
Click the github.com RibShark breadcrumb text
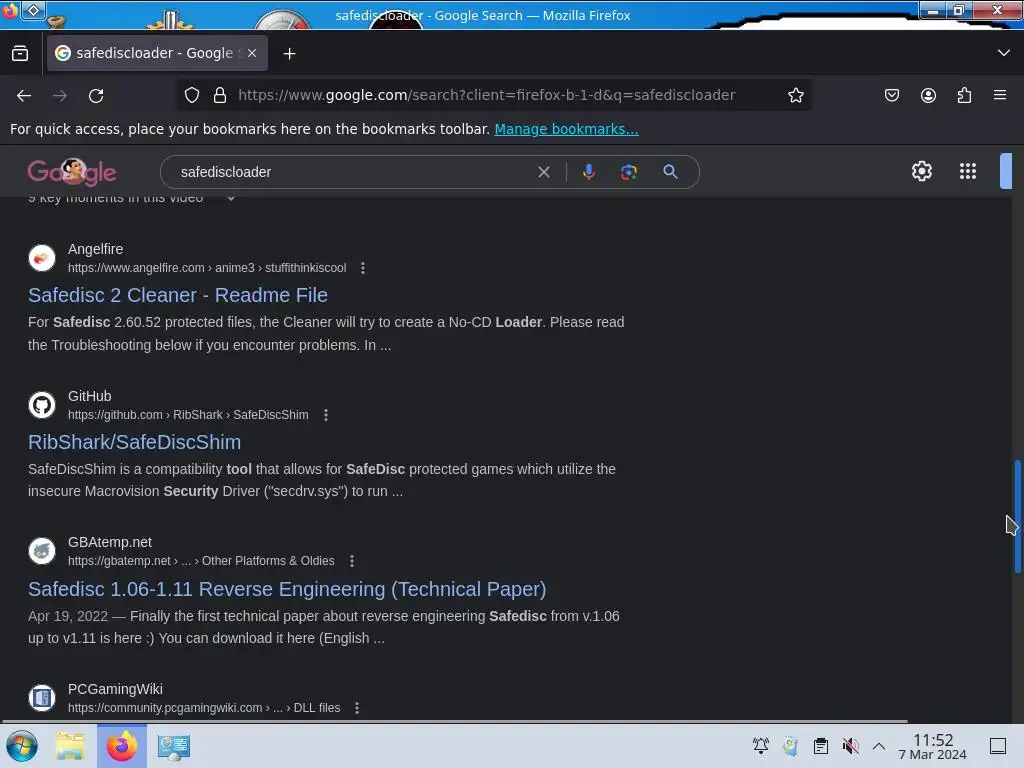pos(188,415)
